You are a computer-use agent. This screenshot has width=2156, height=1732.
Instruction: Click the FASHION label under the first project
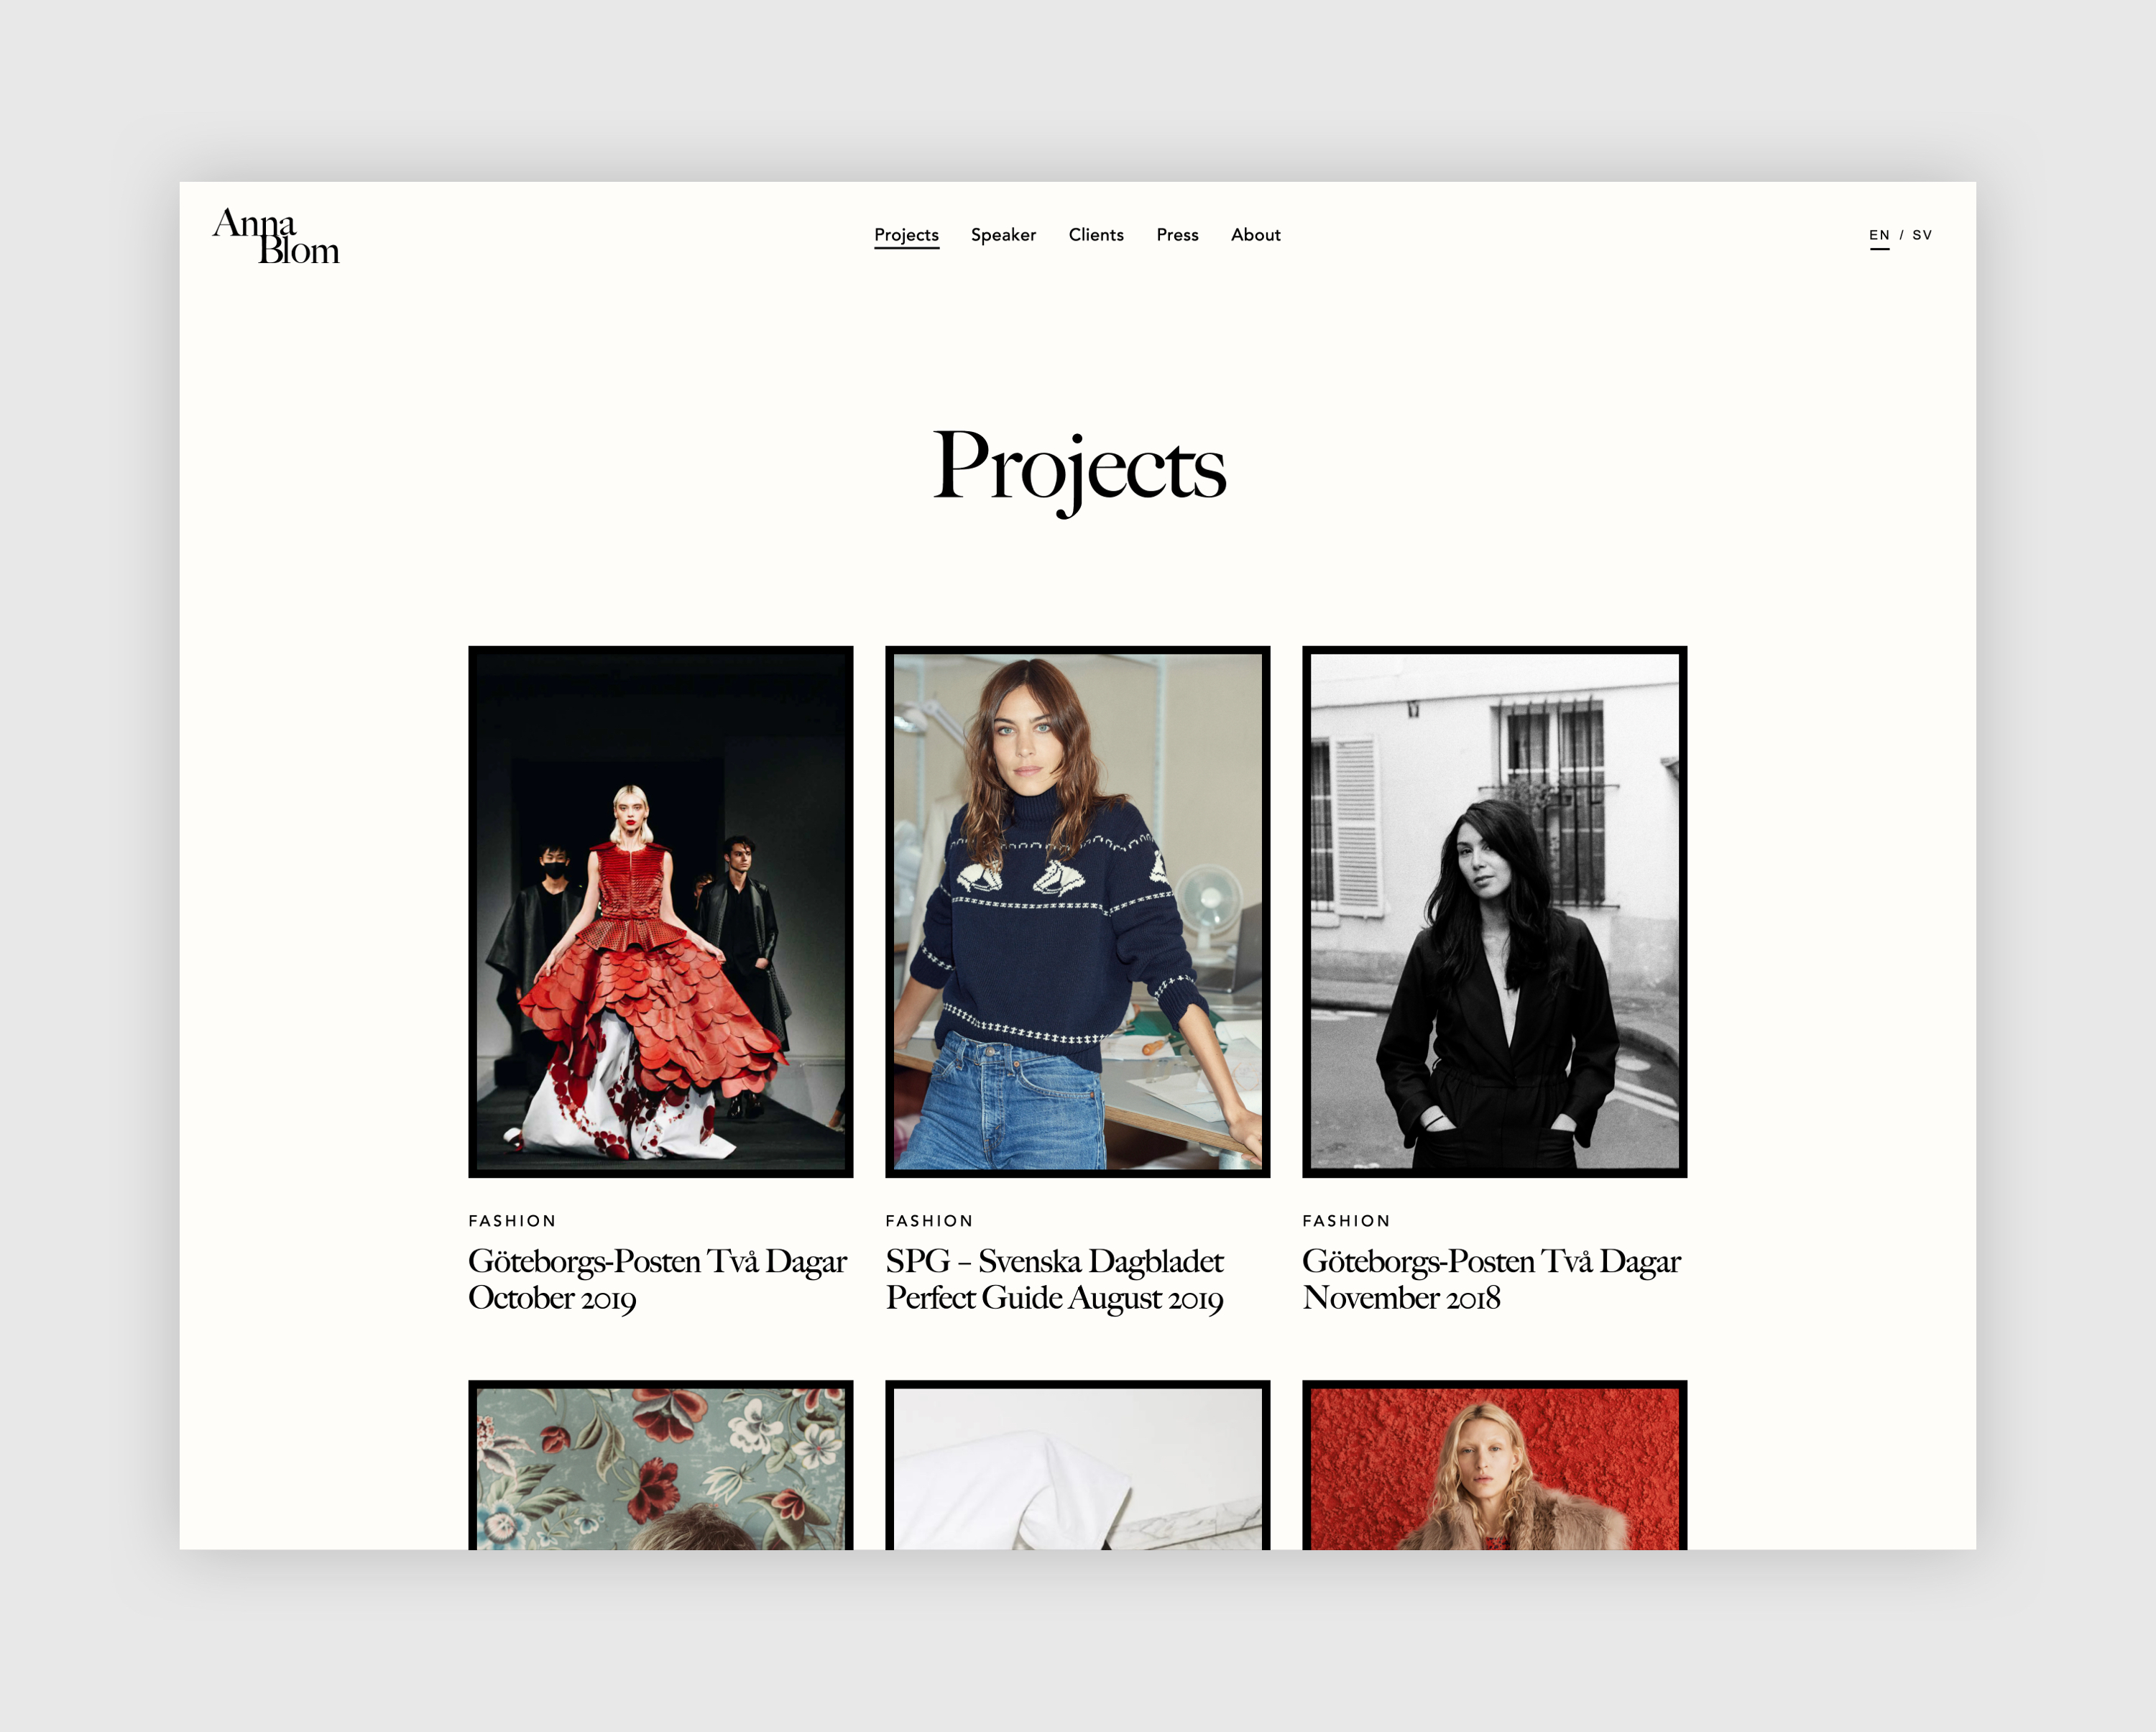[511, 1220]
